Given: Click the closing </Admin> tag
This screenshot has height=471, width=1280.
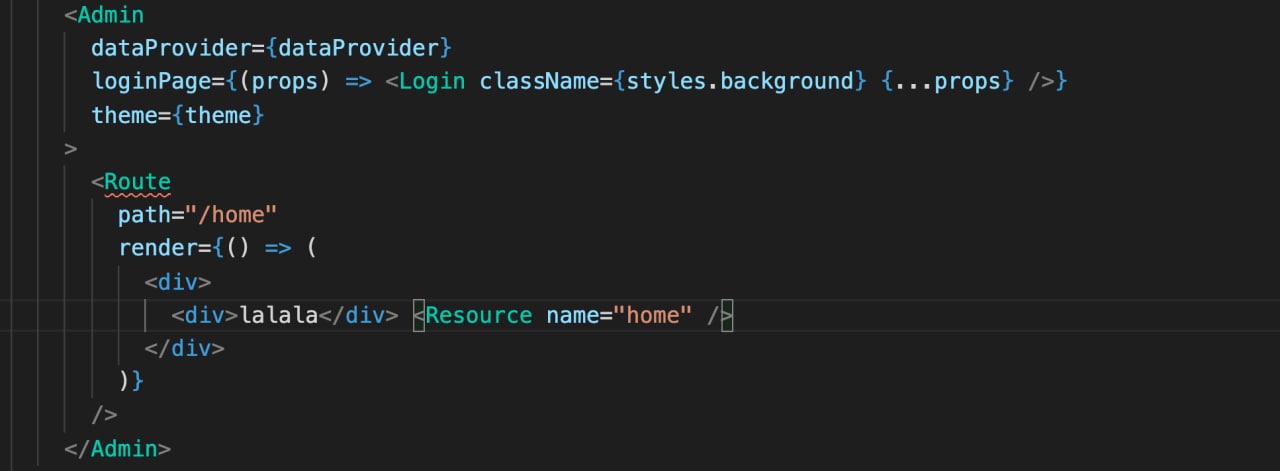Looking at the screenshot, I should [117, 449].
